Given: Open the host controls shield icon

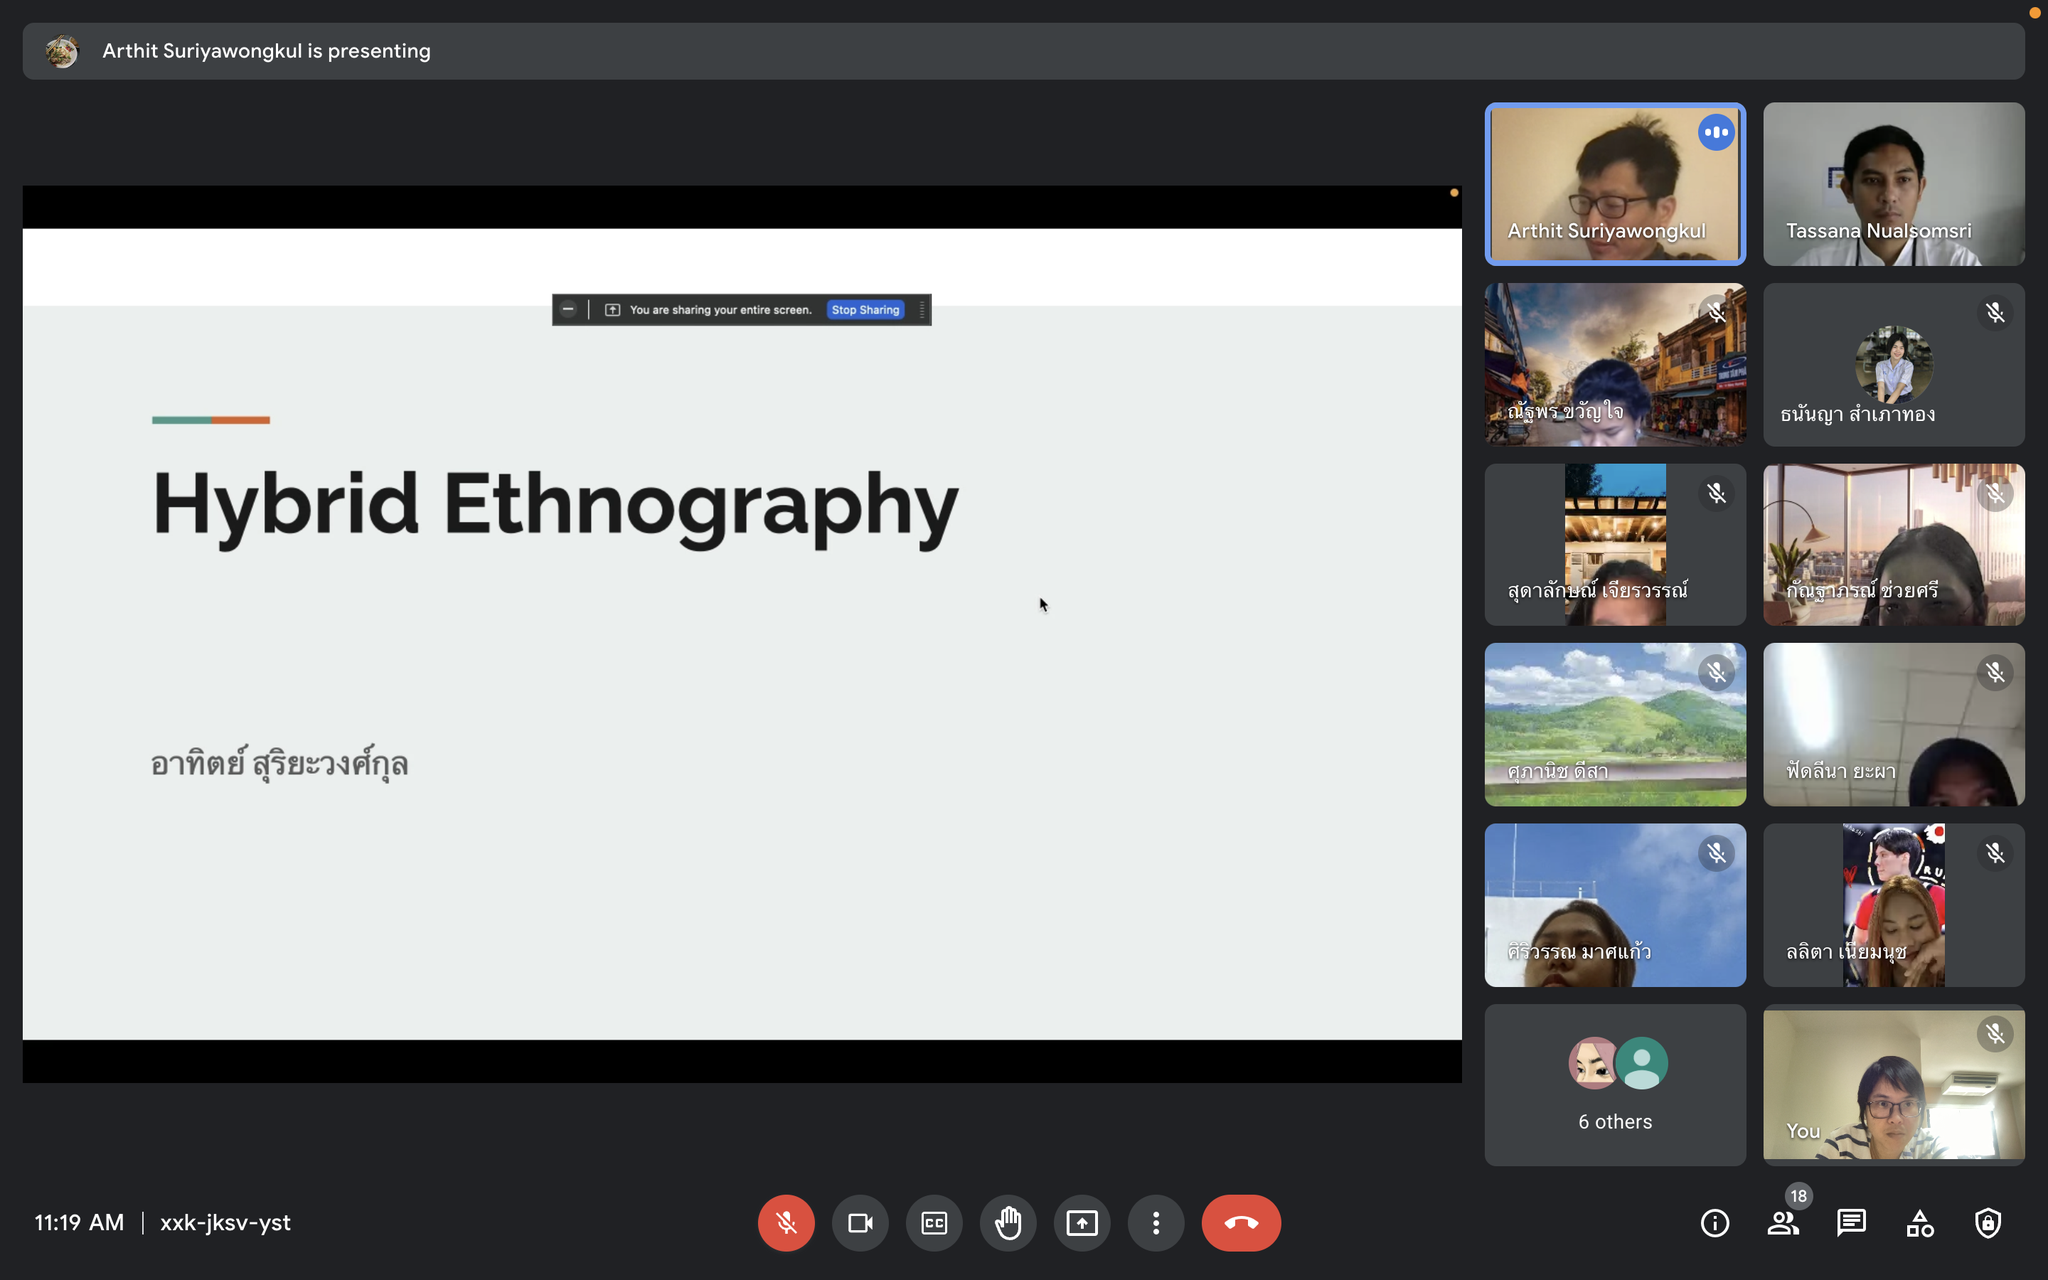Looking at the screenshot, I should pyautogui.click(x=1988, y=1222).
